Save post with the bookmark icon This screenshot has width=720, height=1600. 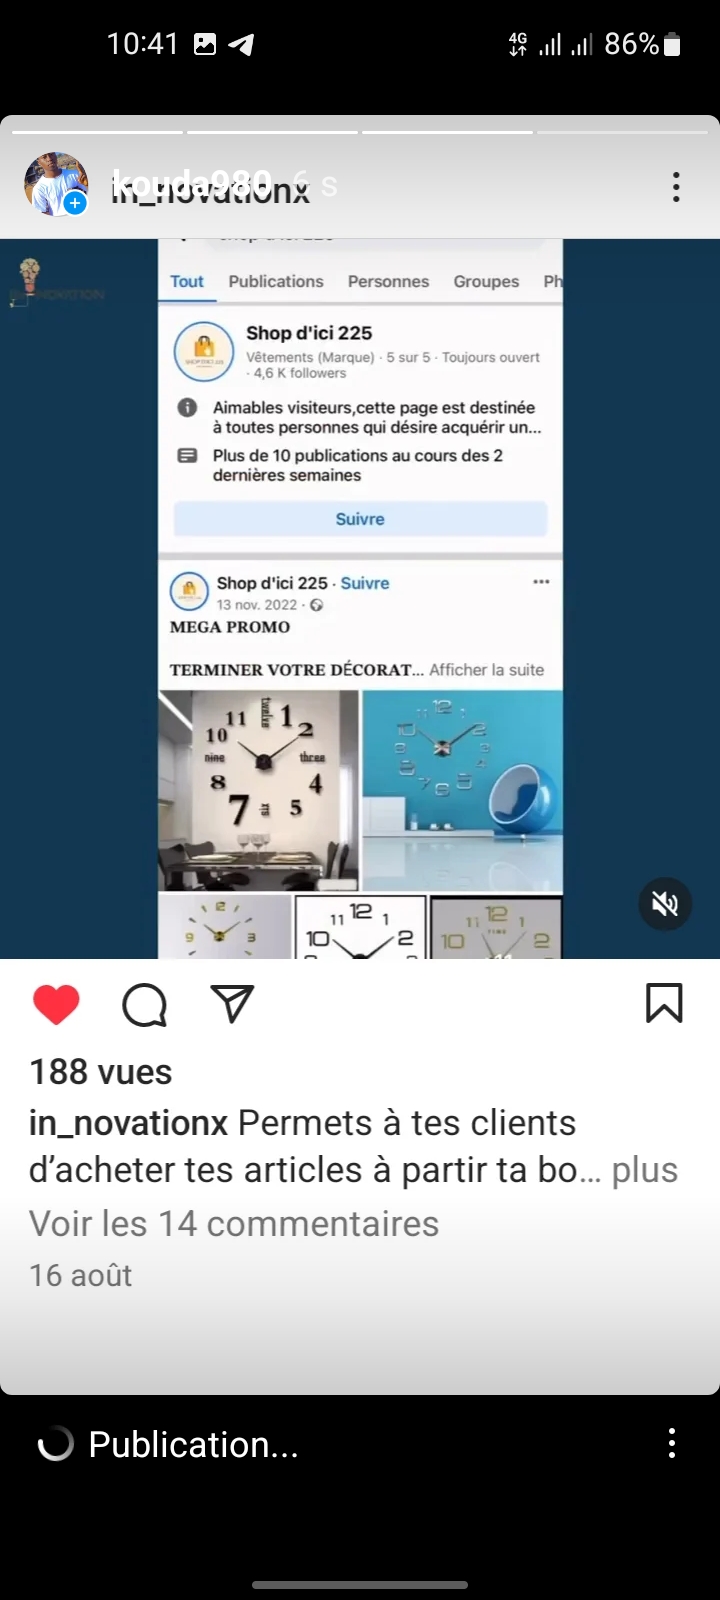[664, 1003]
